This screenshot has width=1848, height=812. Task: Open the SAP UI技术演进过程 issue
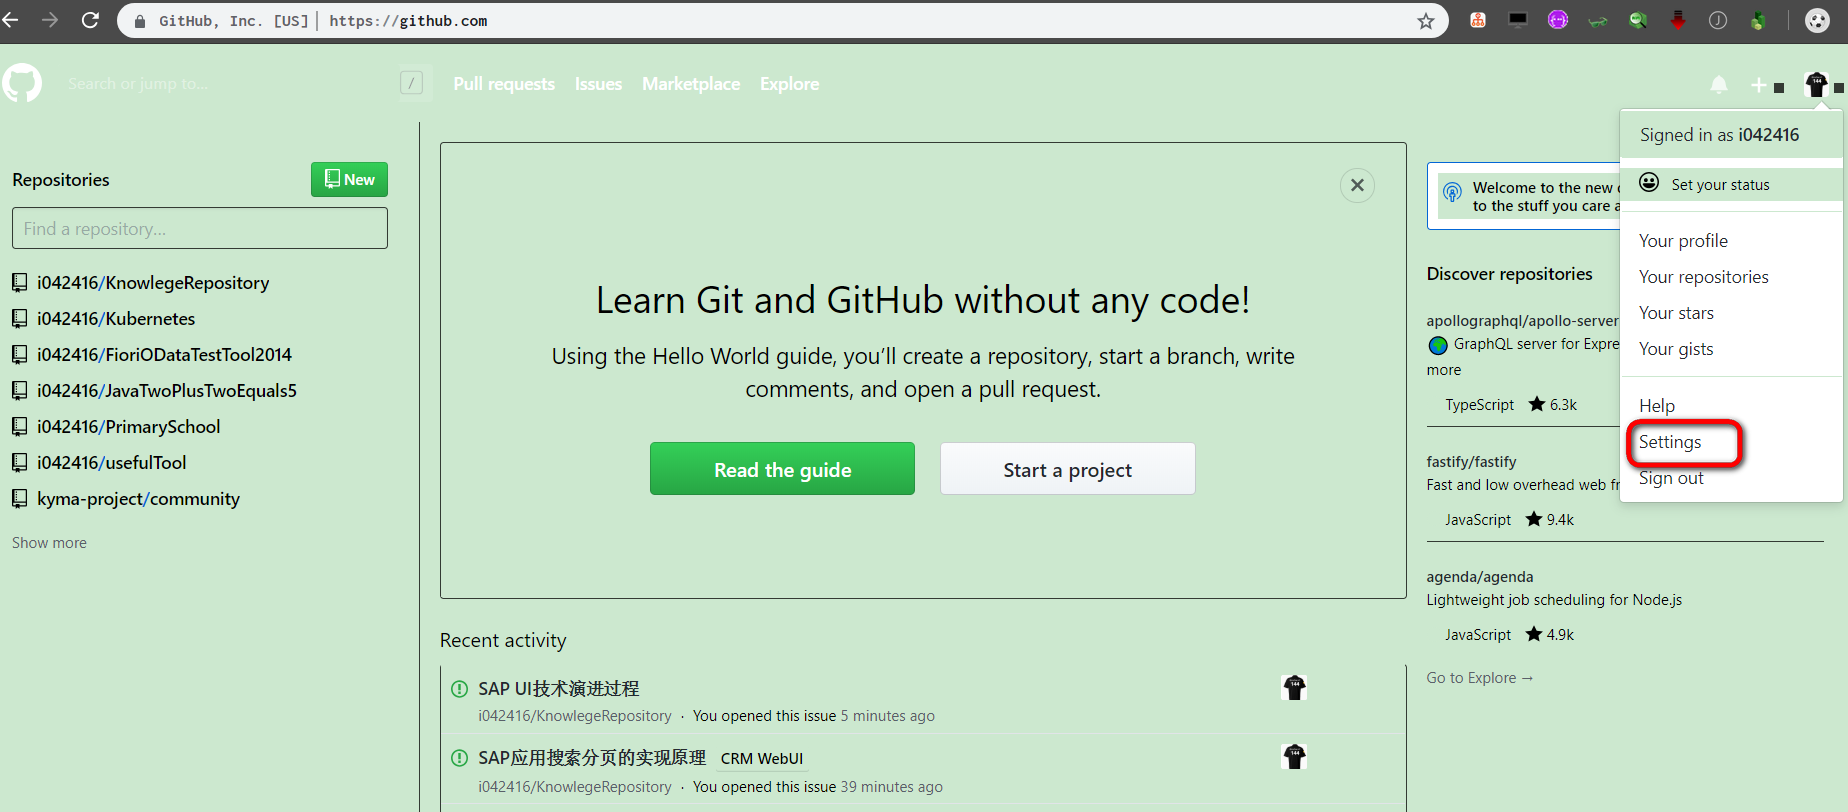click(559, 689)
